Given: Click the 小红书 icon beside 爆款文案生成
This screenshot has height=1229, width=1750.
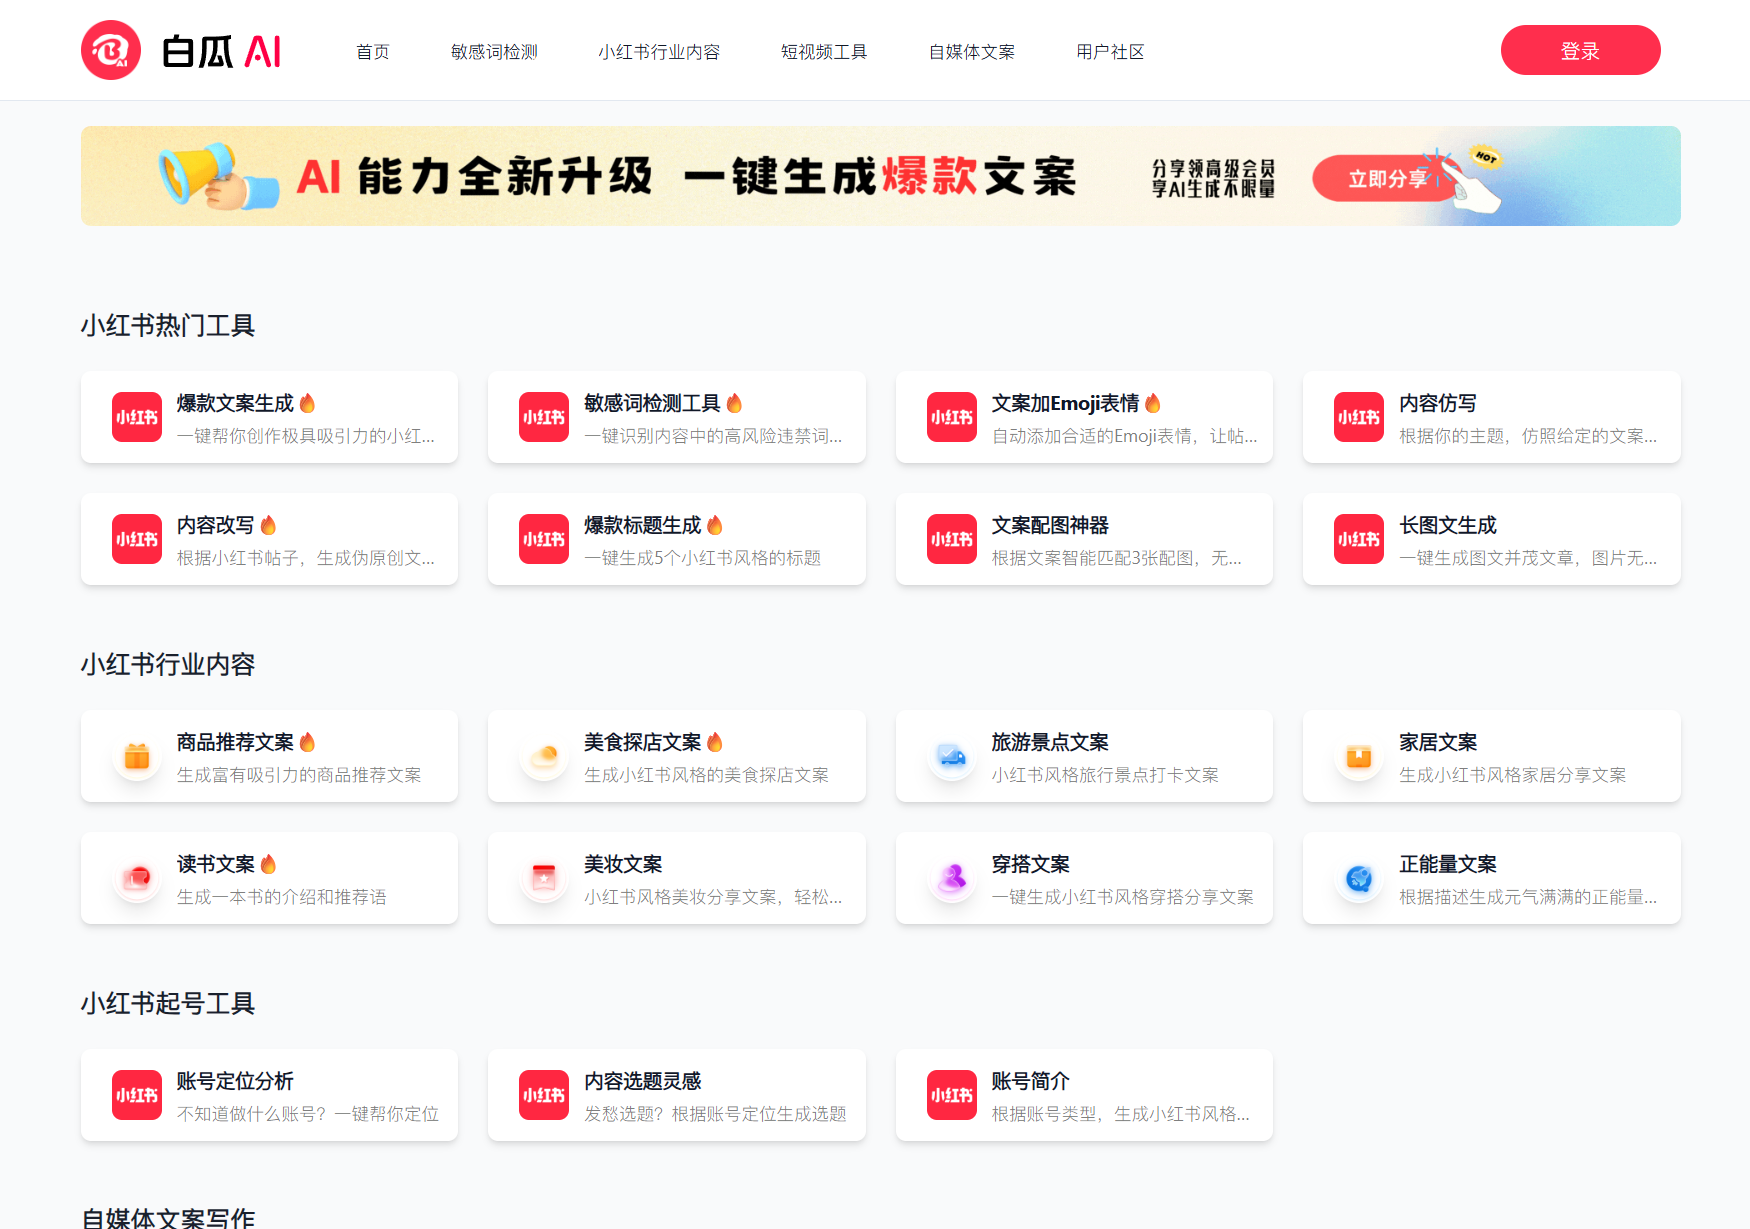Looking at the screenshot, I should click(x=137, y=417).
